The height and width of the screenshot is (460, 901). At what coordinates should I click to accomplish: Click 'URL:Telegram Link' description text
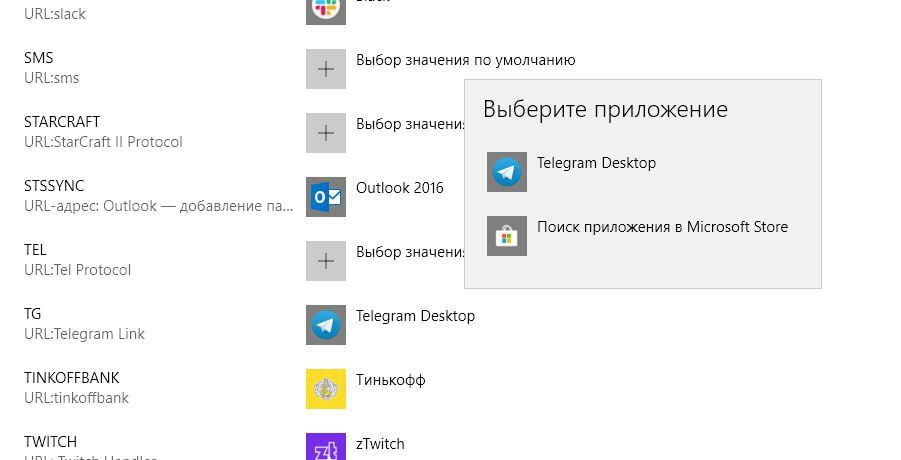coord(84,334)
